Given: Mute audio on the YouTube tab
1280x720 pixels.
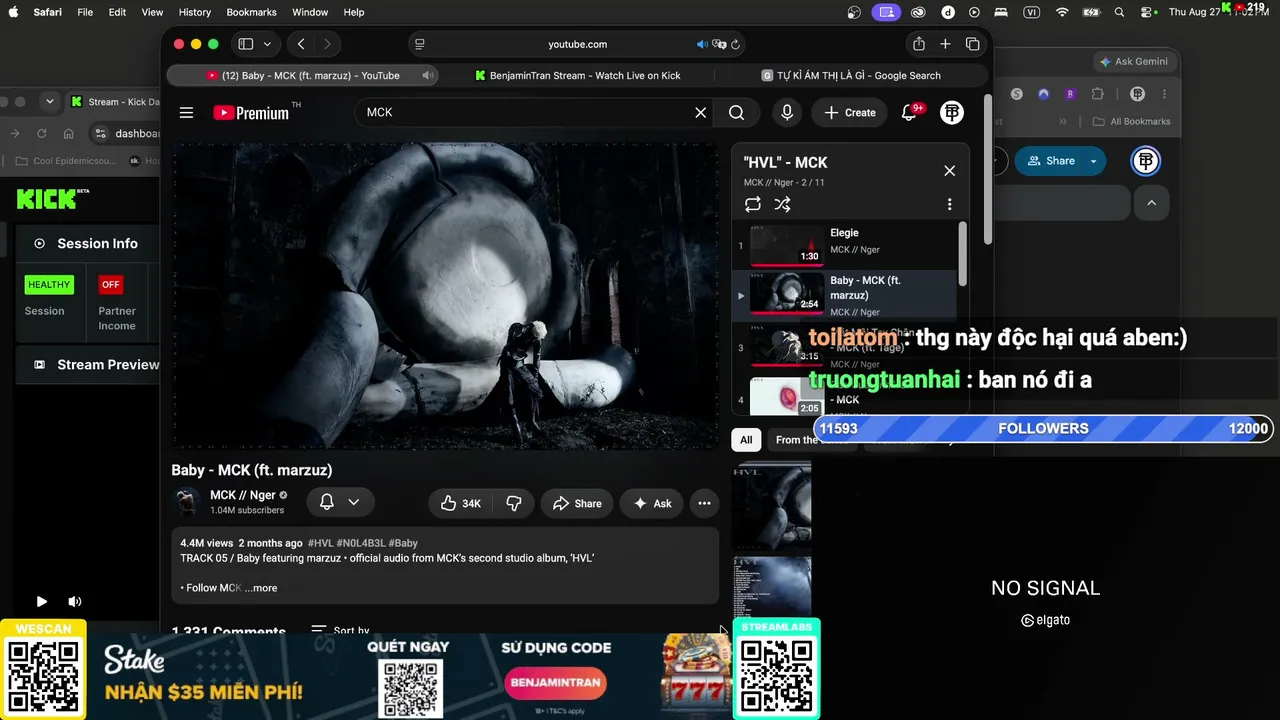Looking at the screenshot, I should tap(428, 75).
